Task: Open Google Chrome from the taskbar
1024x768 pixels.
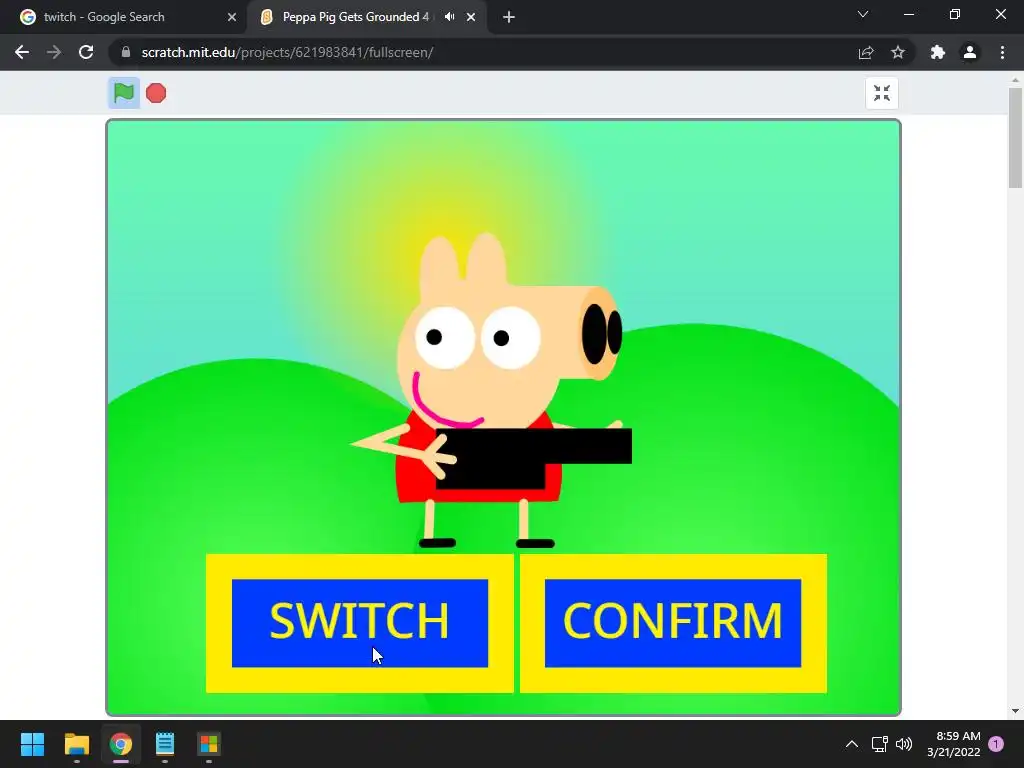Action: coord(121,744)
